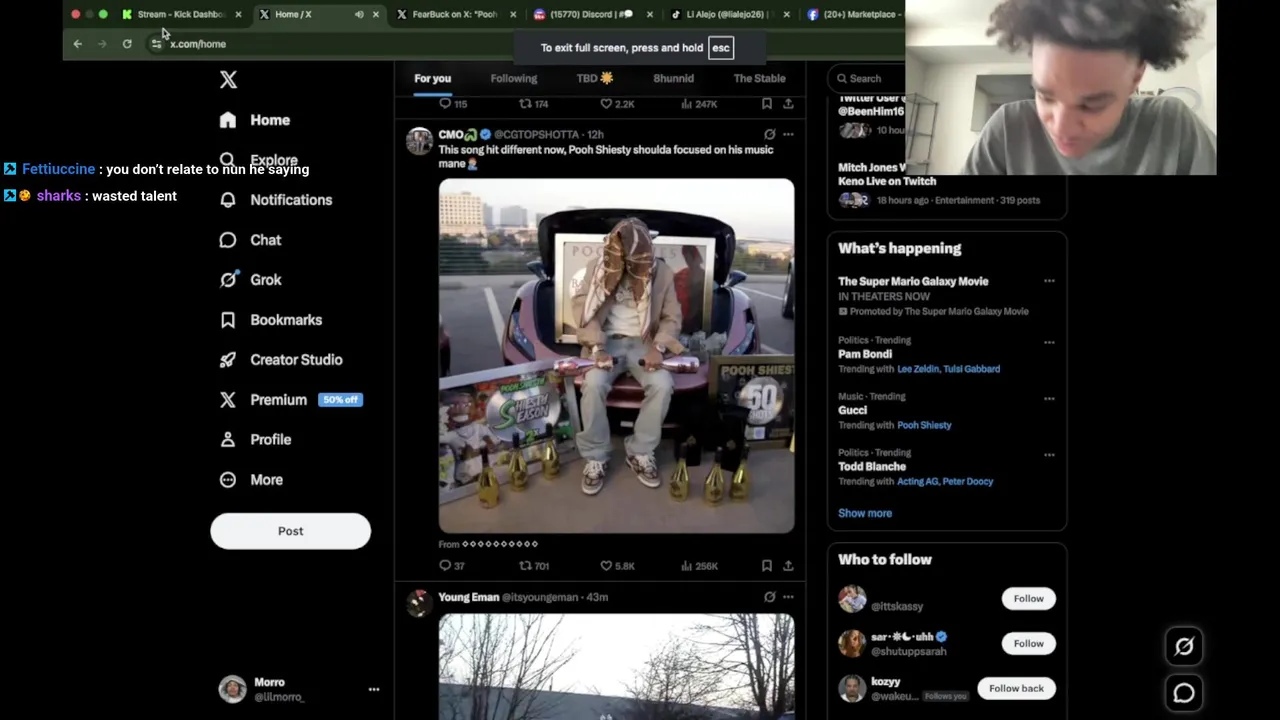Open the Pooh Shiesty photo in the post
This screenshot has height=720, width=1280.
click(616, 356)
